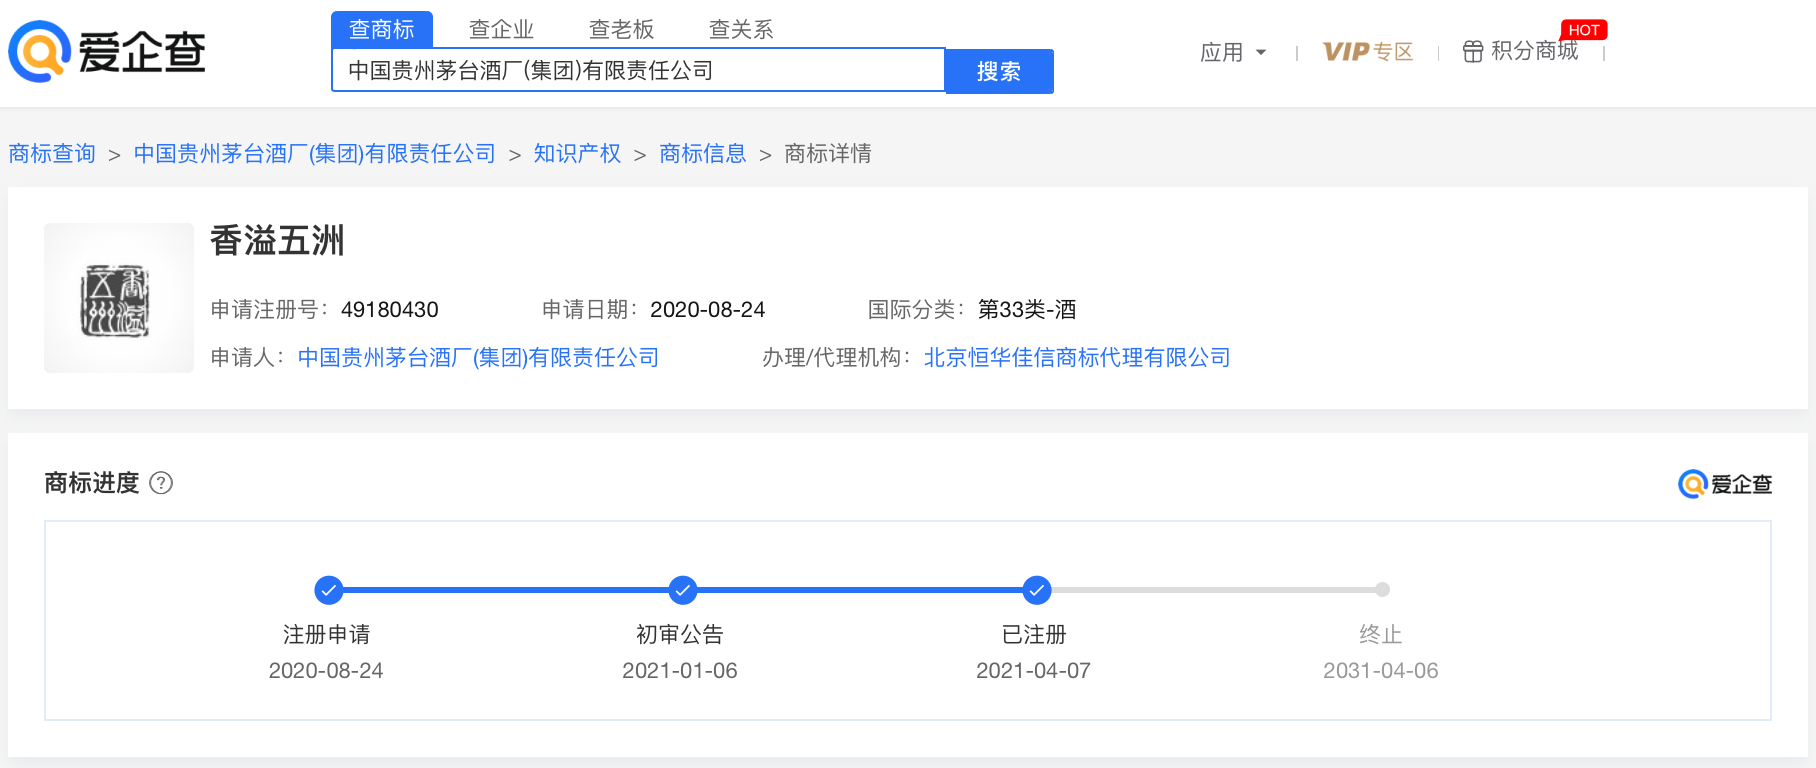Select application date 2020-08-24 in the header info
This screenshot has width=1816, height=768.
pos(708,310)
